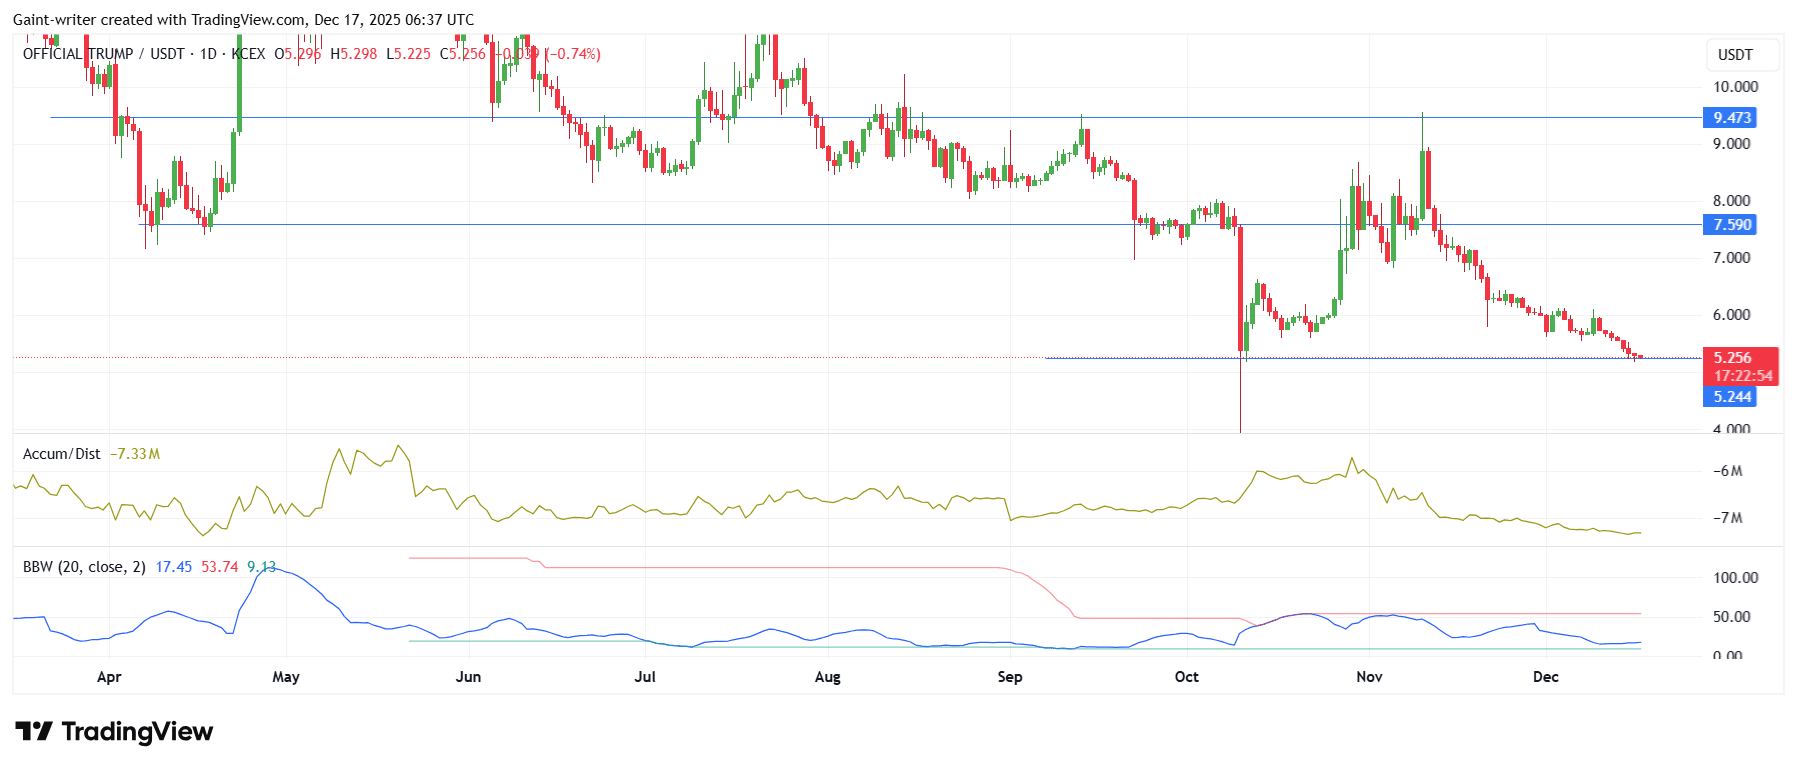Click the 7.000 price axis tick
This screenshot has height=769, width=1797.
(x=1731, y=258)
